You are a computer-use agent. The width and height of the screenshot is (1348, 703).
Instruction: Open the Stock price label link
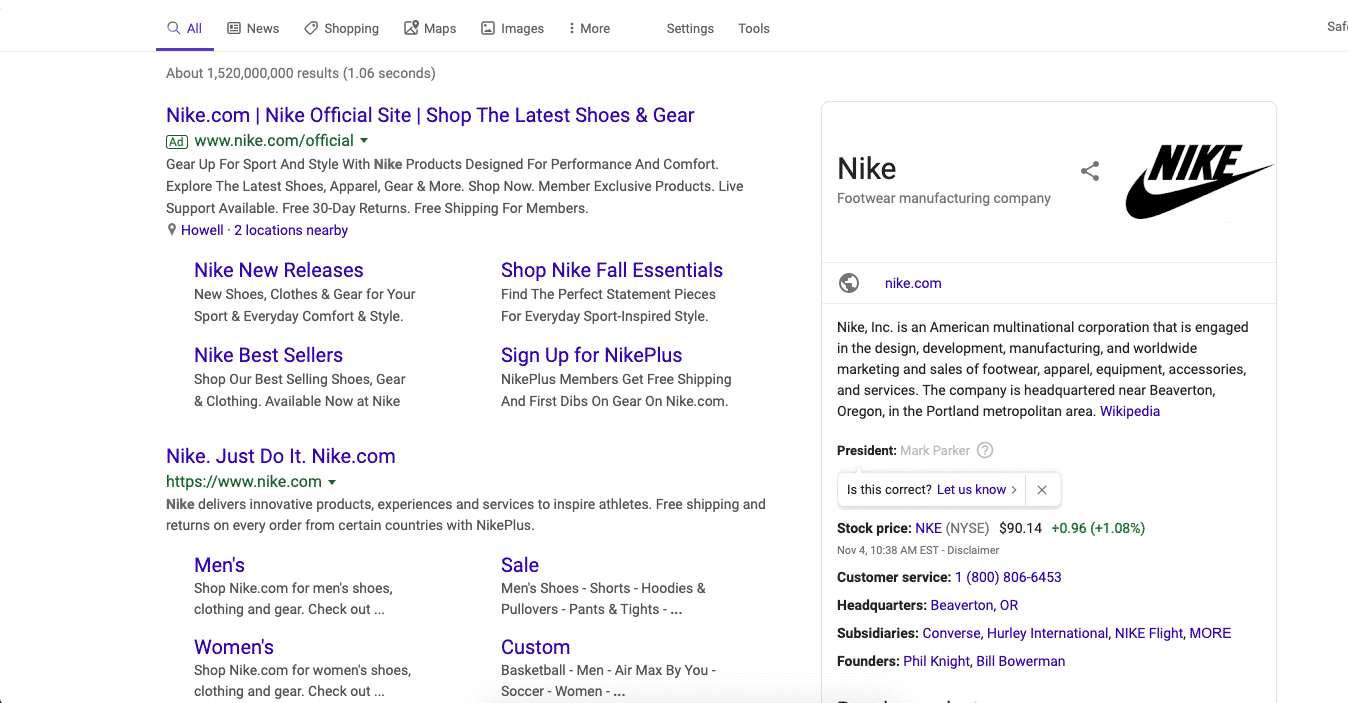click(x=874, y=528)
